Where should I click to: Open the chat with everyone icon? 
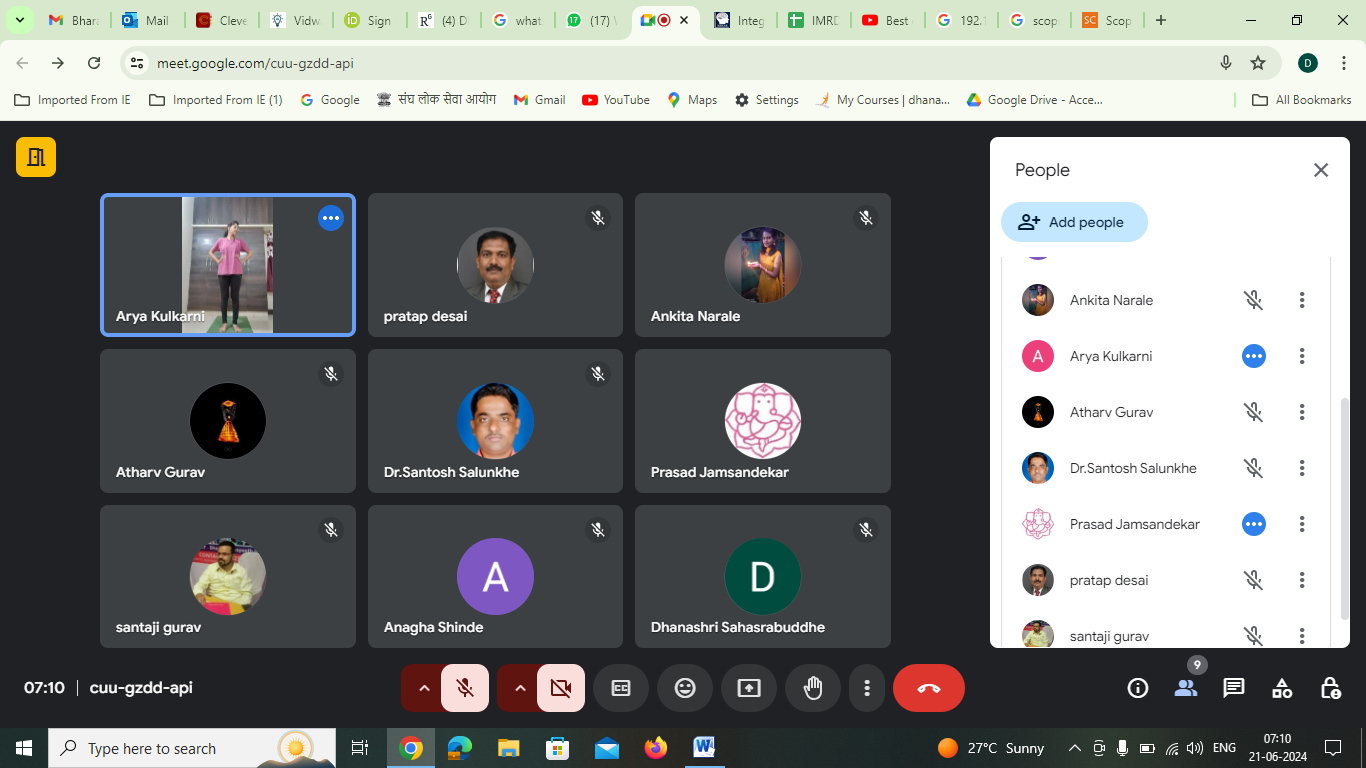coord(1234,688)
